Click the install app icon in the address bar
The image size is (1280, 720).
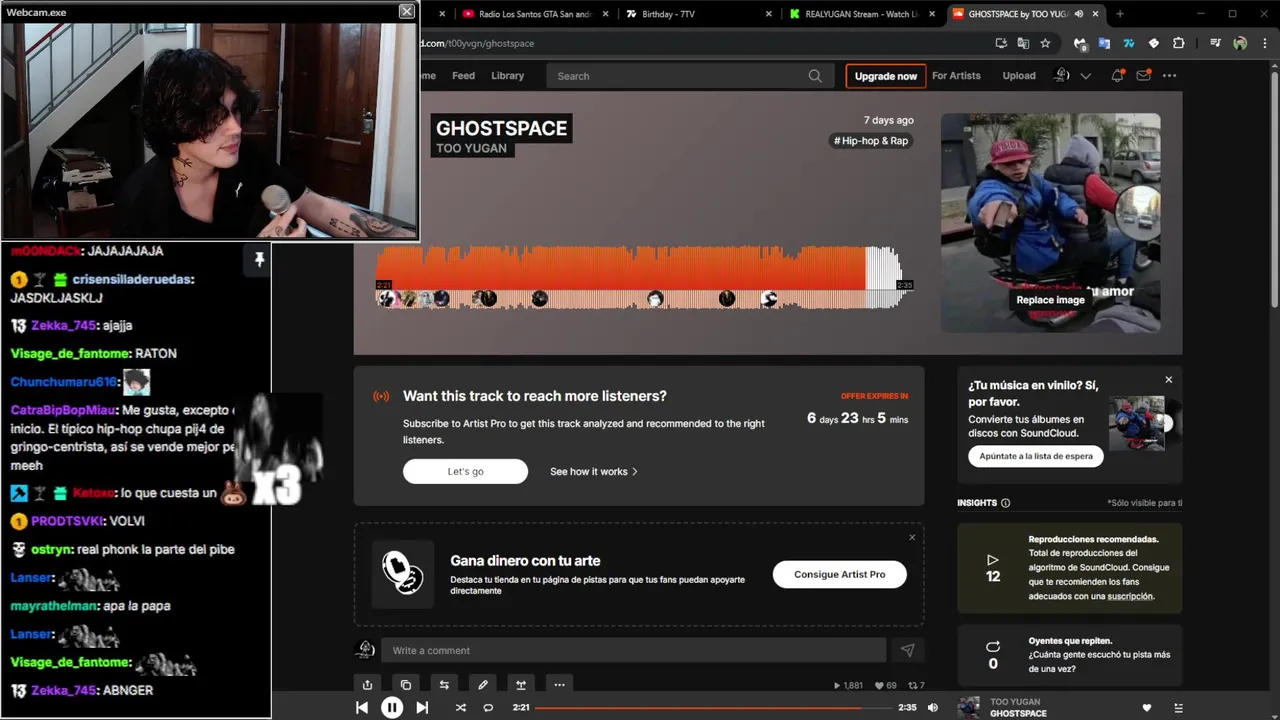point(1001,43)
